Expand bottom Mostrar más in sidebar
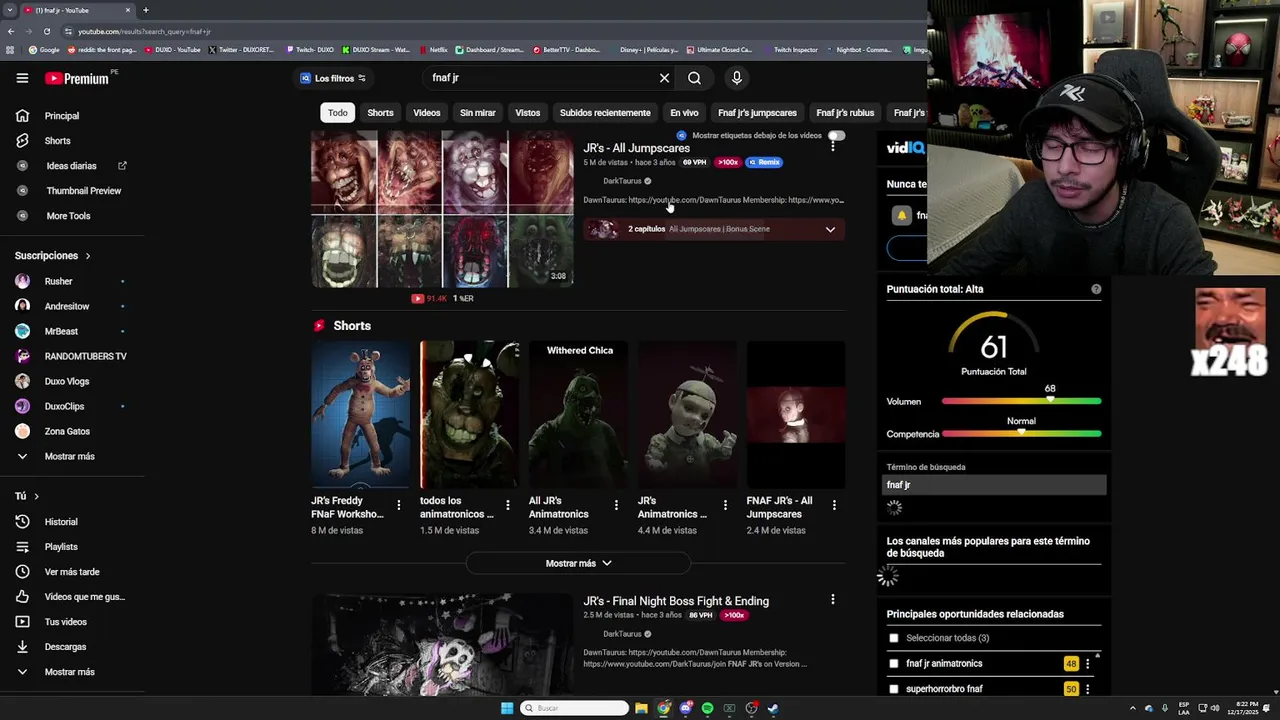Screen dimensions: 1280x720 (x=68, y=672)
